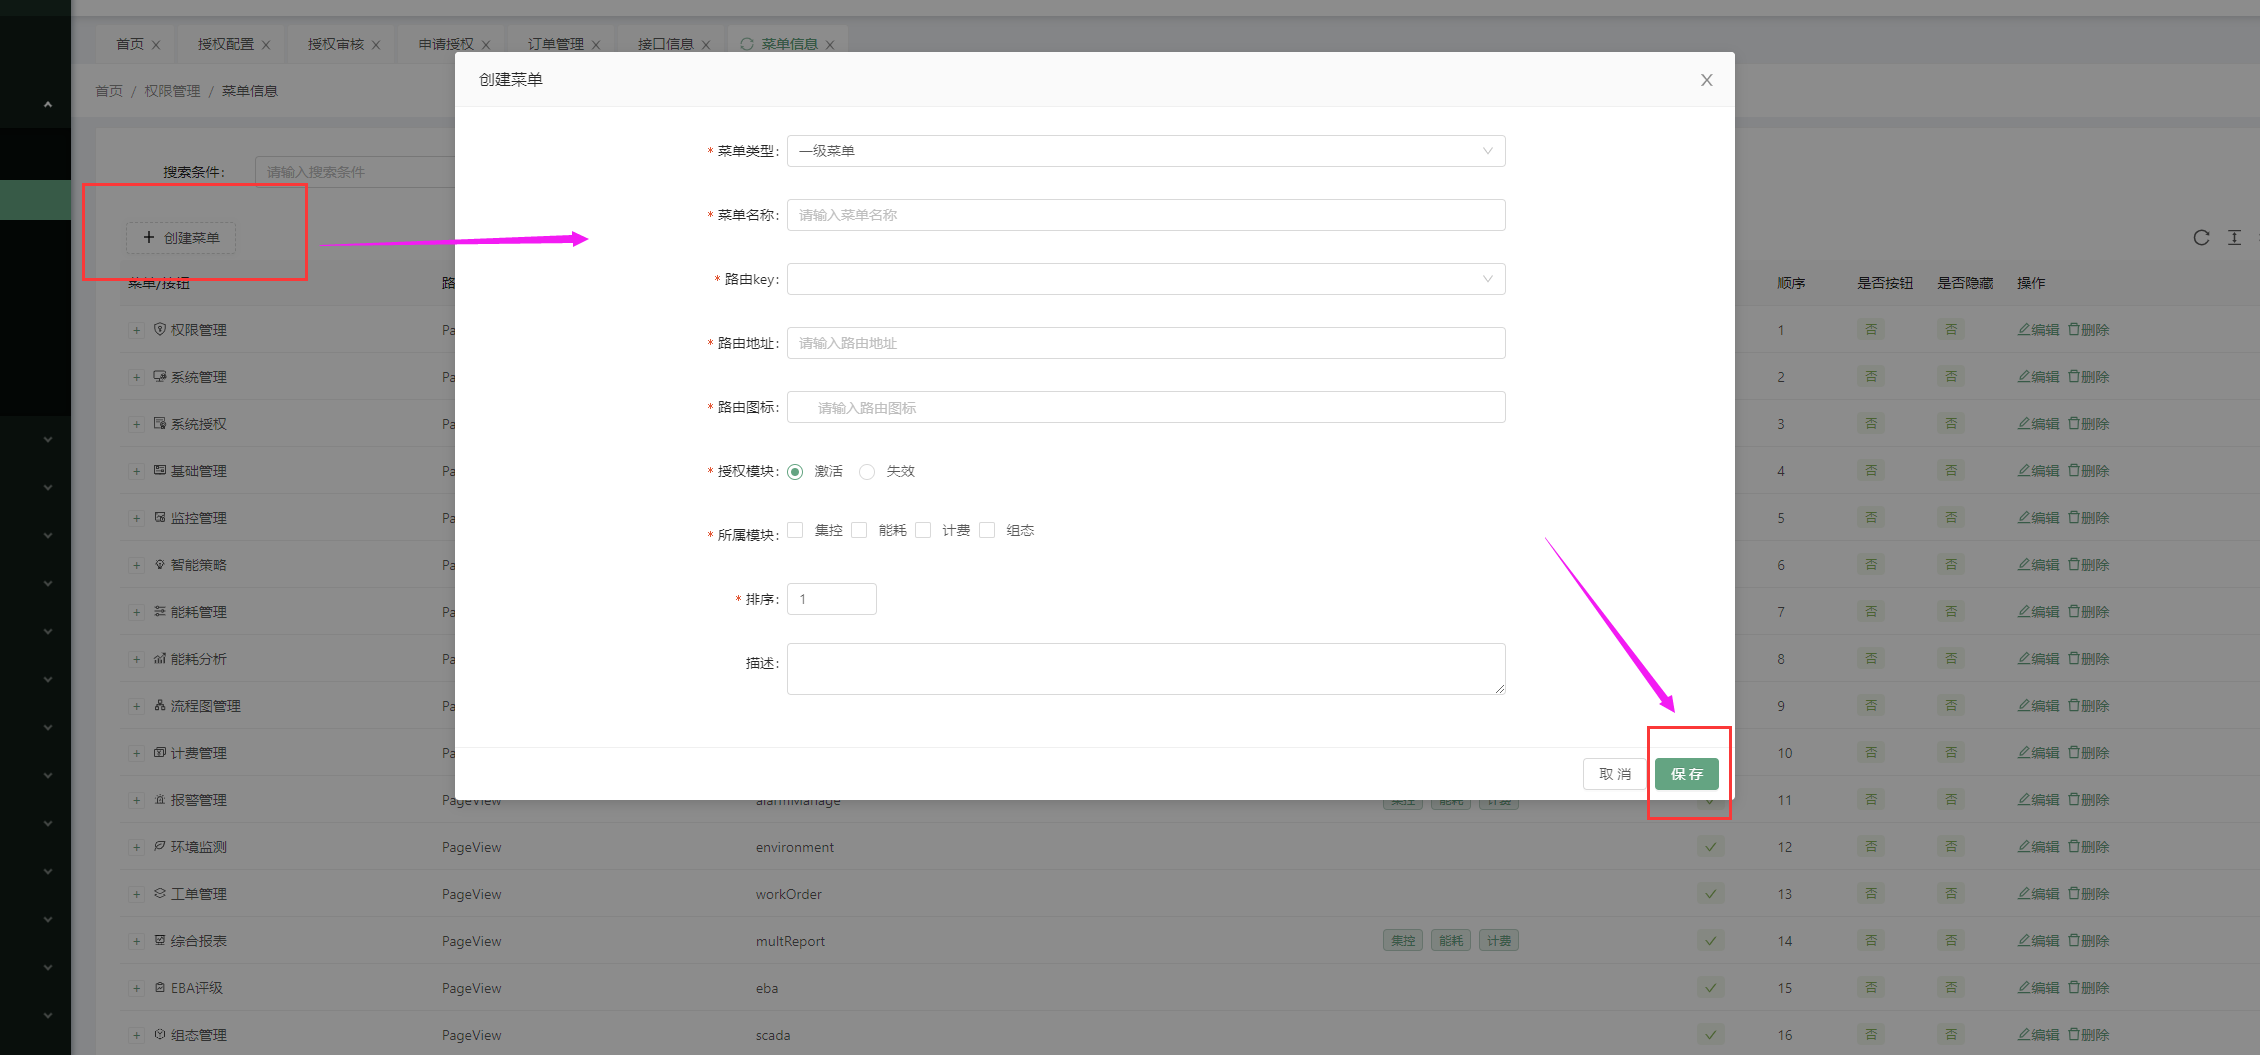Click the 菜单名称 input field

point(1146,215)
